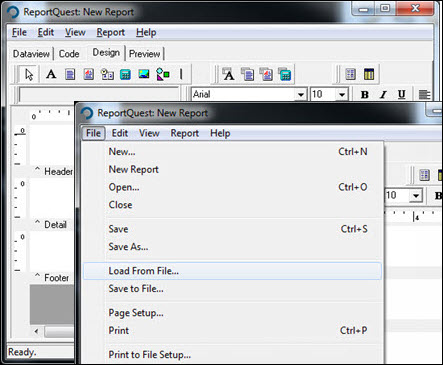Select the bold letter A label tool
Image resolution: width=443 pixels, height=365 pixels.
point(51,74)
